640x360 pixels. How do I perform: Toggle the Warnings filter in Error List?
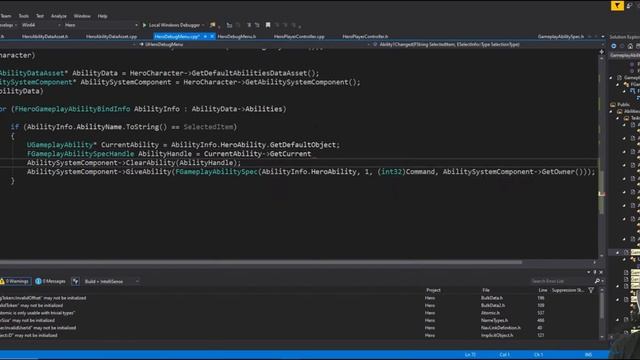[x=16, y=281]
